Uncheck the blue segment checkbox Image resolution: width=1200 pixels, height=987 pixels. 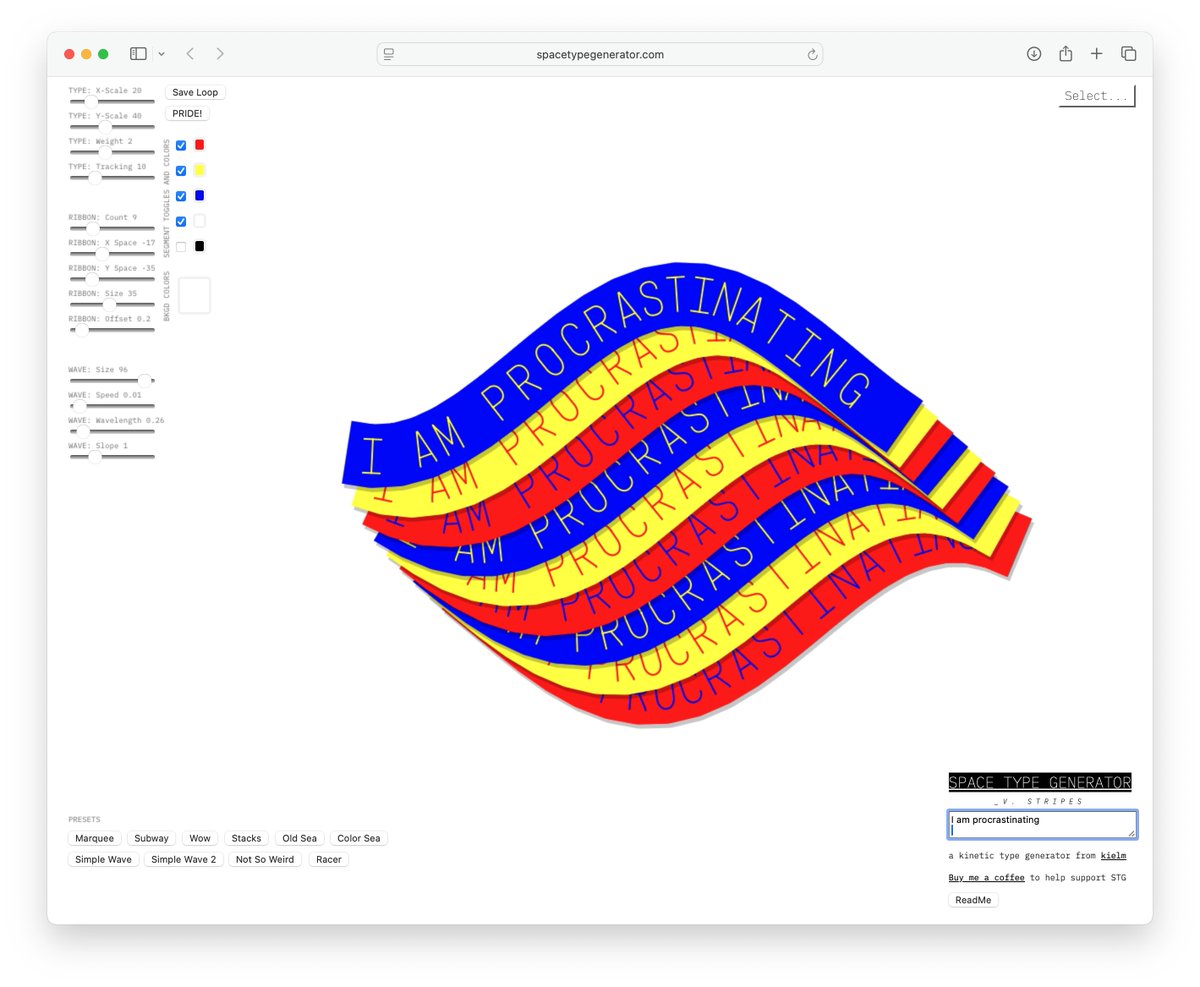coord(181,196)
